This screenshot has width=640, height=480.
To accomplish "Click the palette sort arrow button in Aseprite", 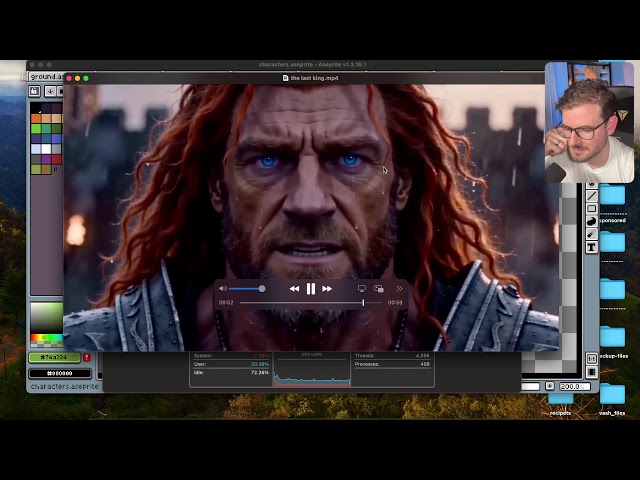I will (x=50, y=91).
